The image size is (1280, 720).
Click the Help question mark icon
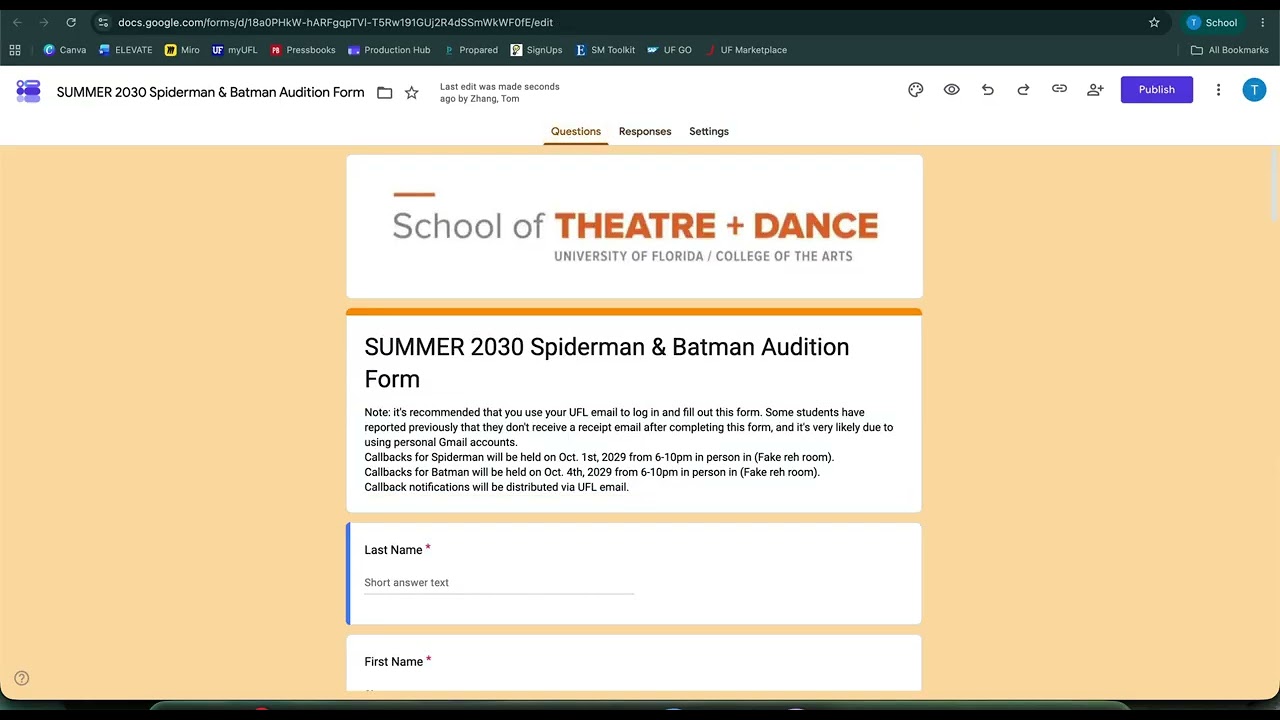(22, 678)
